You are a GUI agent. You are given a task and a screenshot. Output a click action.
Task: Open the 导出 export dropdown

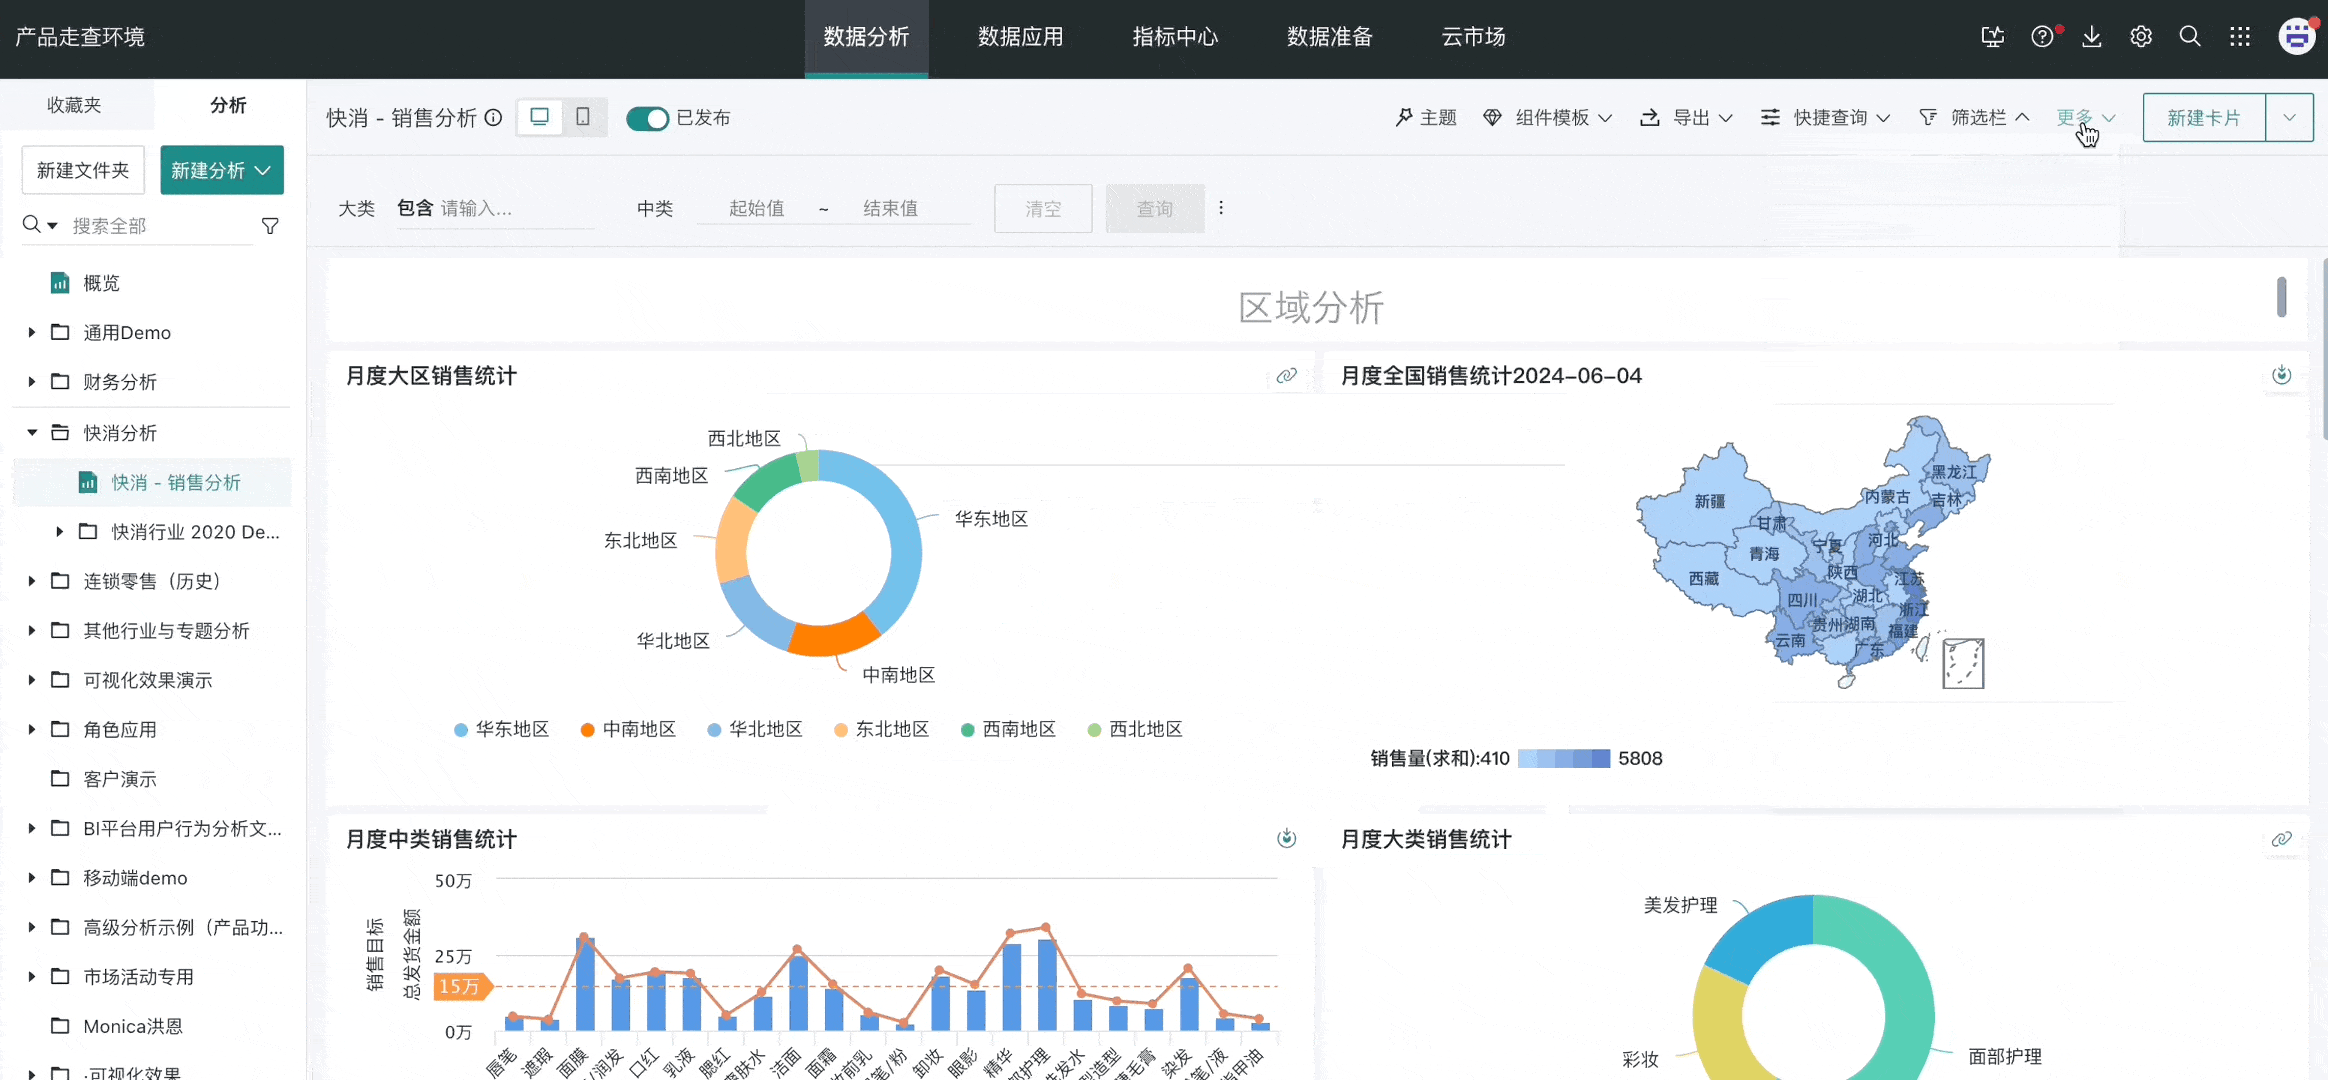tap(1686, 118)
